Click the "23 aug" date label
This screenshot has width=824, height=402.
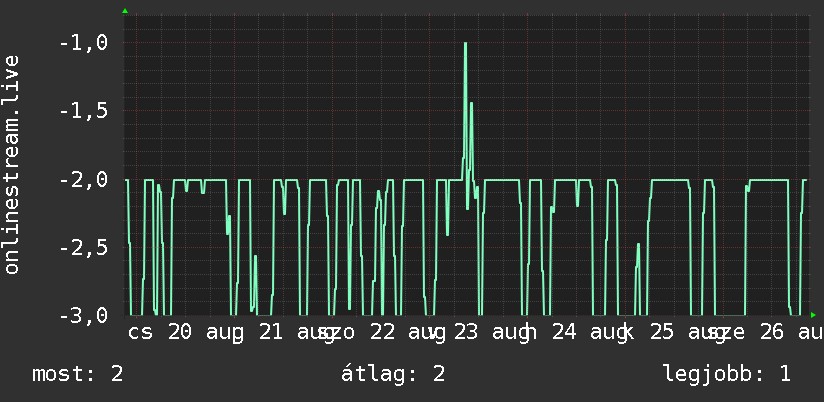(x=492, y=333)
